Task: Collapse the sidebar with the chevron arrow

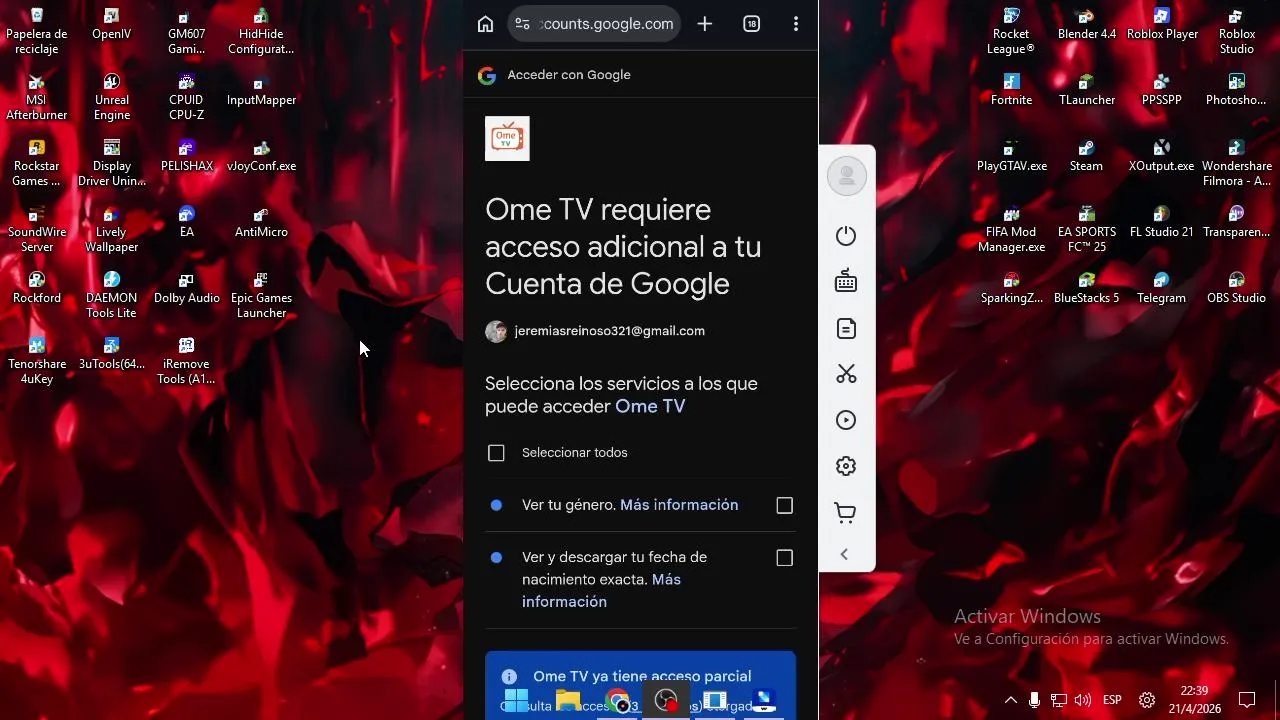Action: pos(844,554)
